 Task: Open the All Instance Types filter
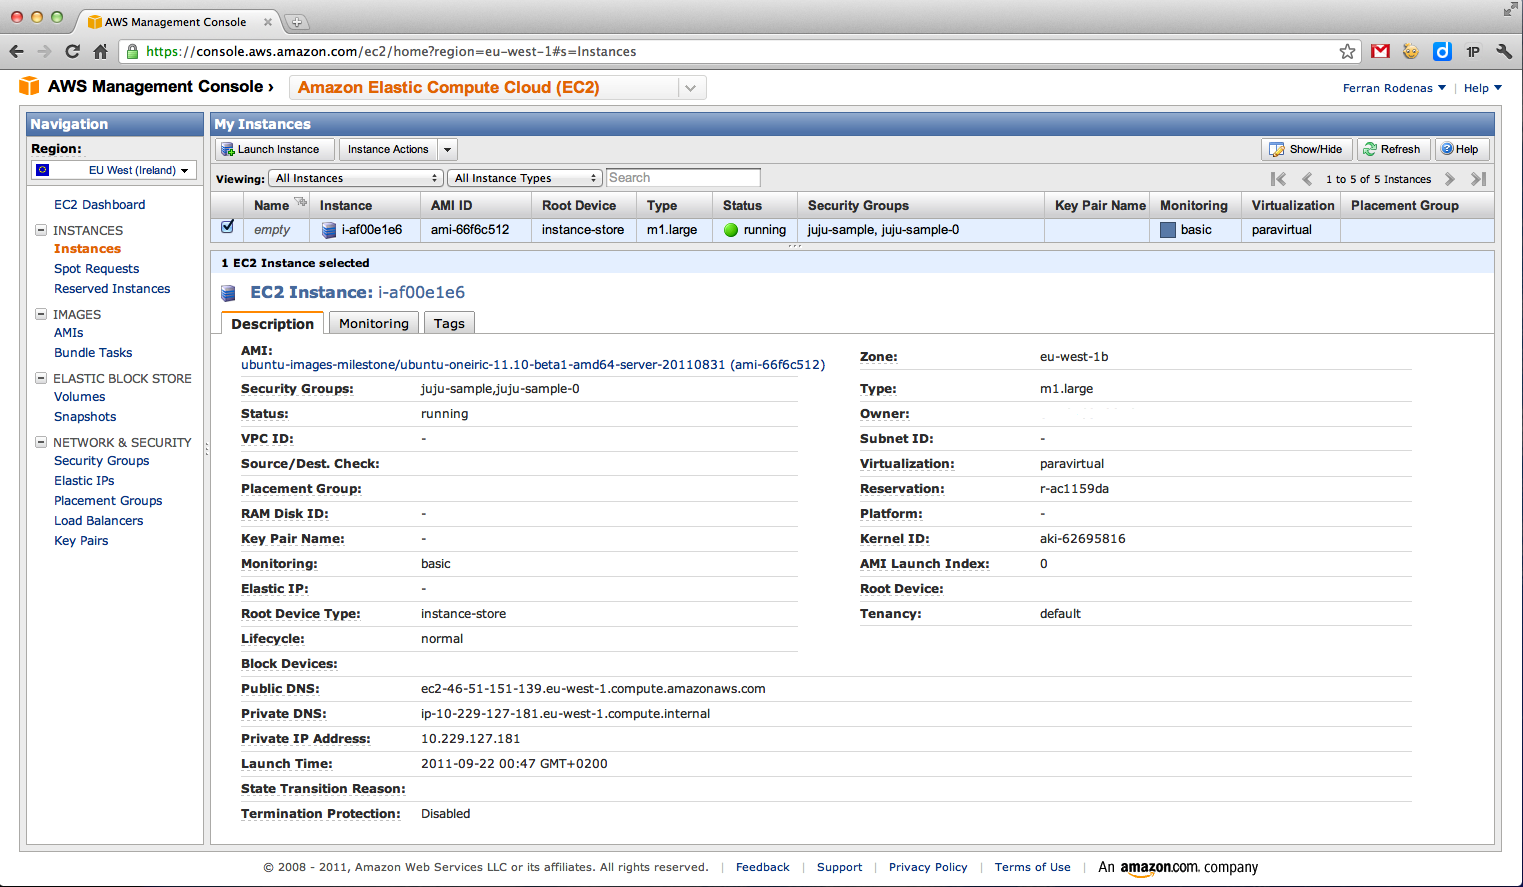pyautogui.click(x=525, y=178)
